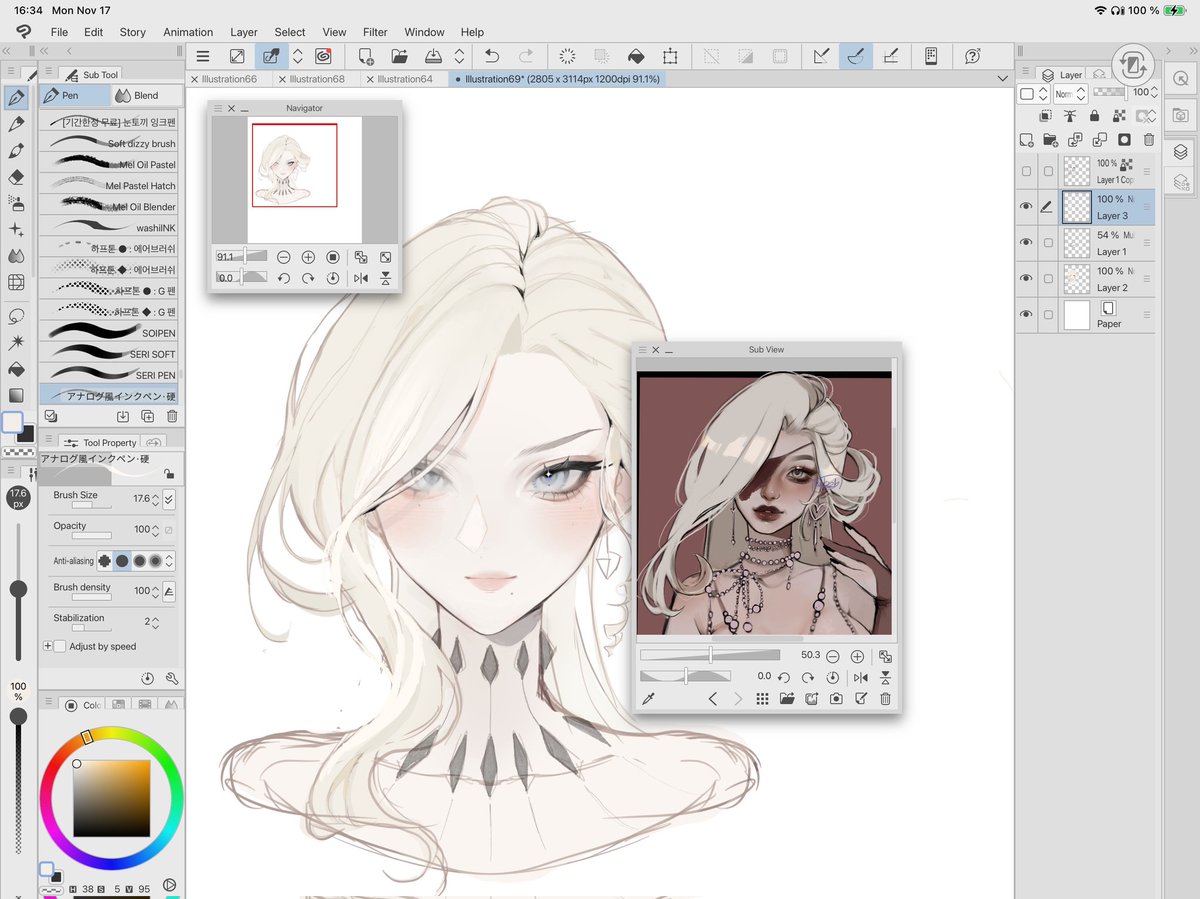
Task: Select the Pen tool in the left toolbar
Action: click(16, 97)
